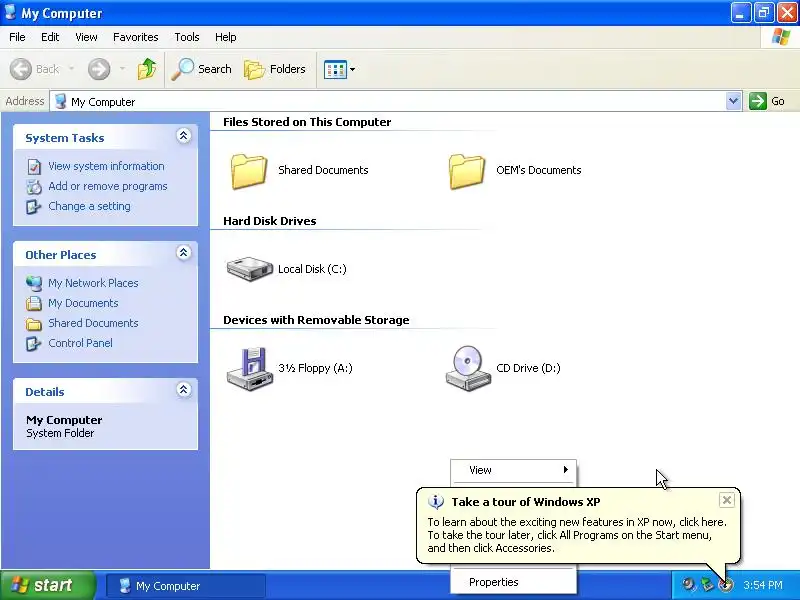Viewport: 800px width, 600px height.
Task: Click the View system information icon
Action: coord(34,166)
